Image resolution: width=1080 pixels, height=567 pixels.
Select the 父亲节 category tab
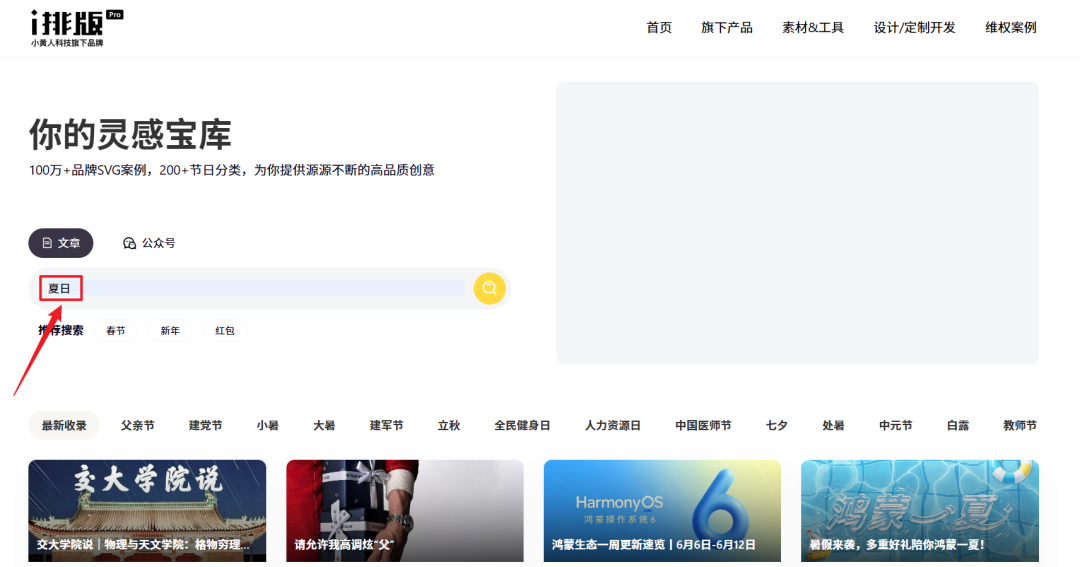[138, 426]
